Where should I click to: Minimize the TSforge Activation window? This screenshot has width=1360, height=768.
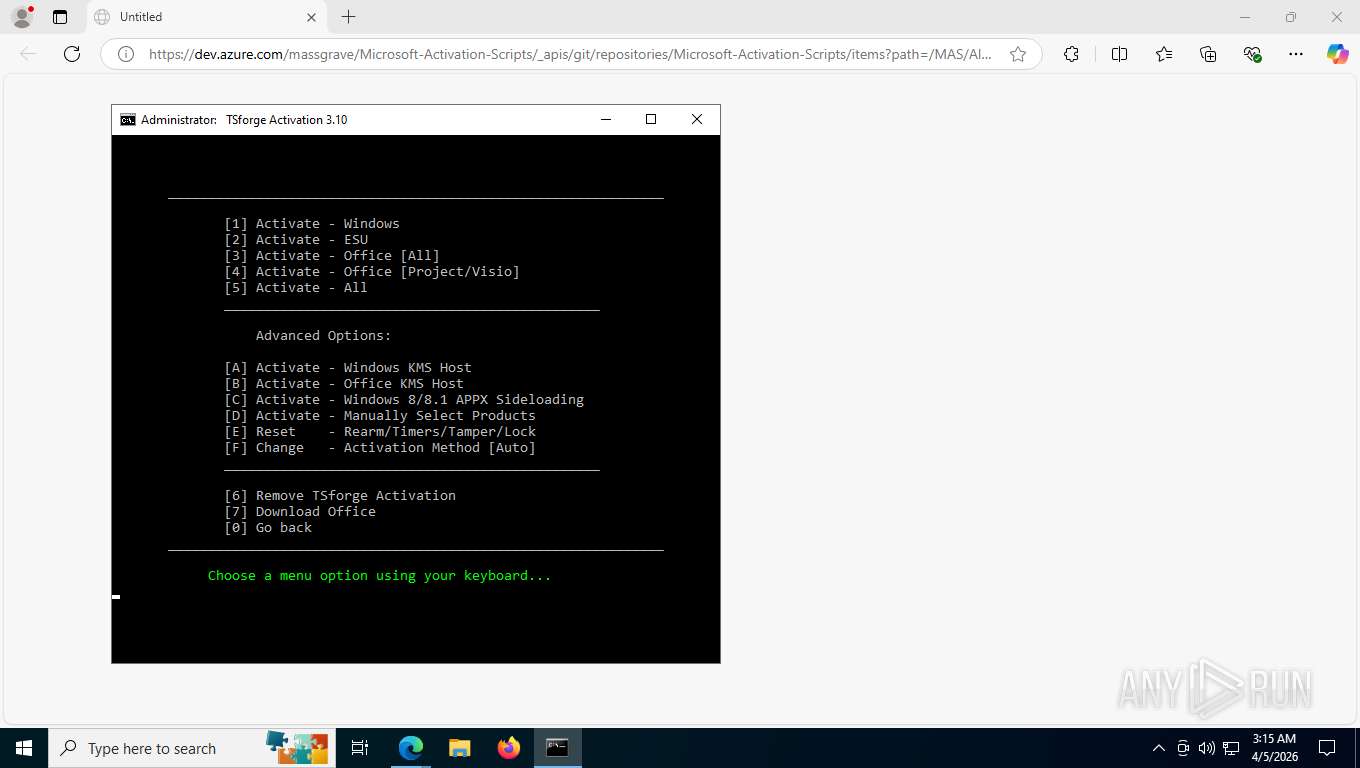605,119
